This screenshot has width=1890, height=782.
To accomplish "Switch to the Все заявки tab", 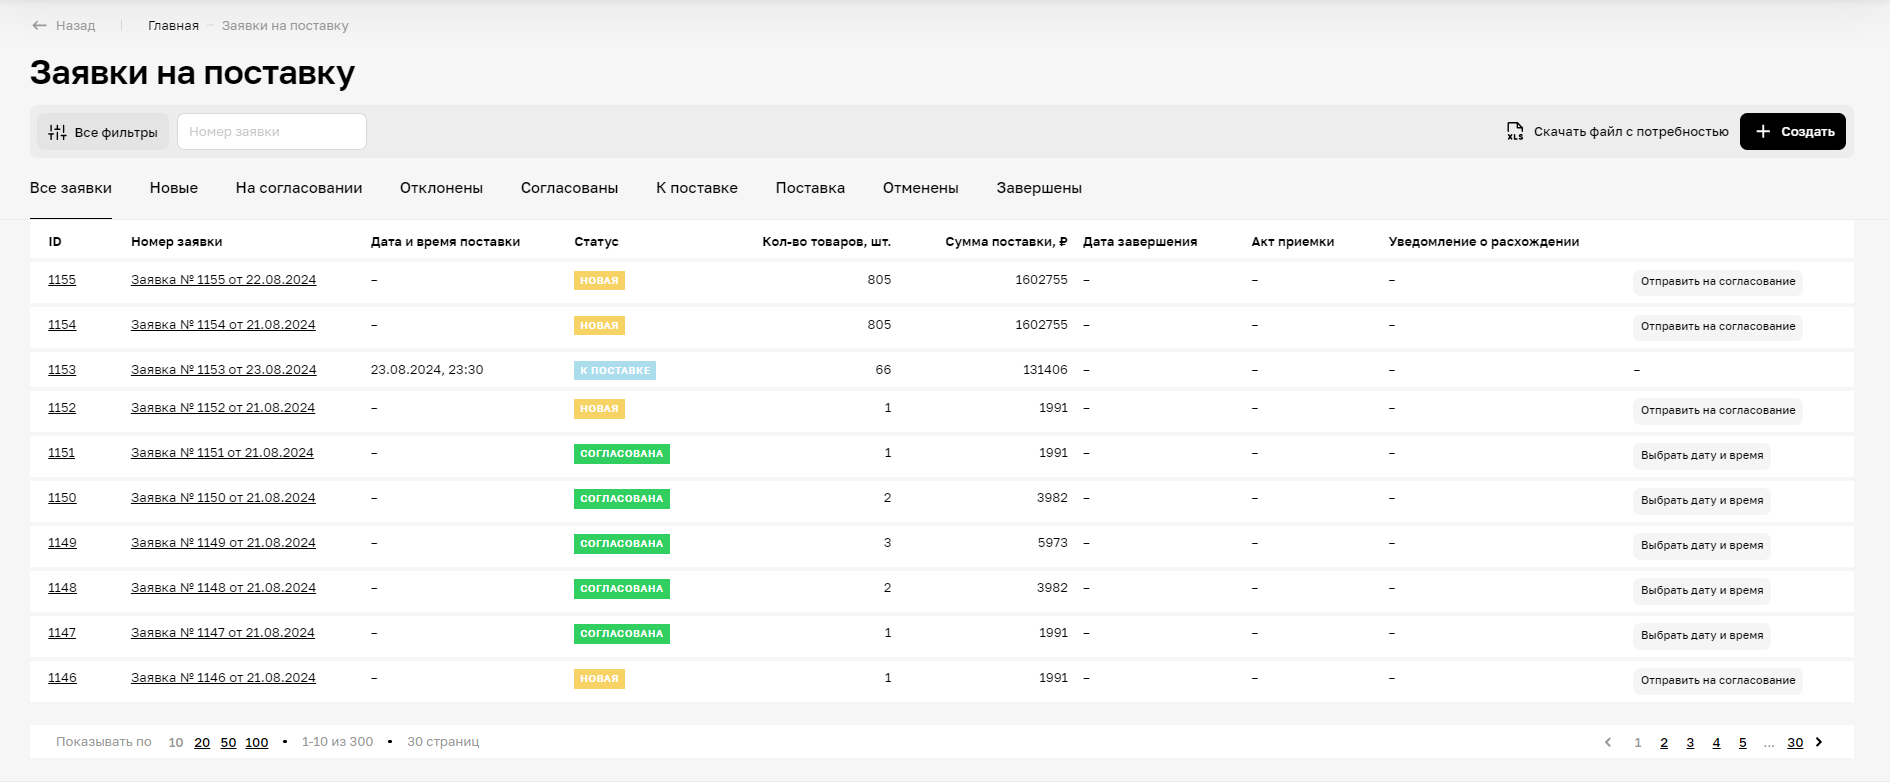I will click(x=71, y=188).
